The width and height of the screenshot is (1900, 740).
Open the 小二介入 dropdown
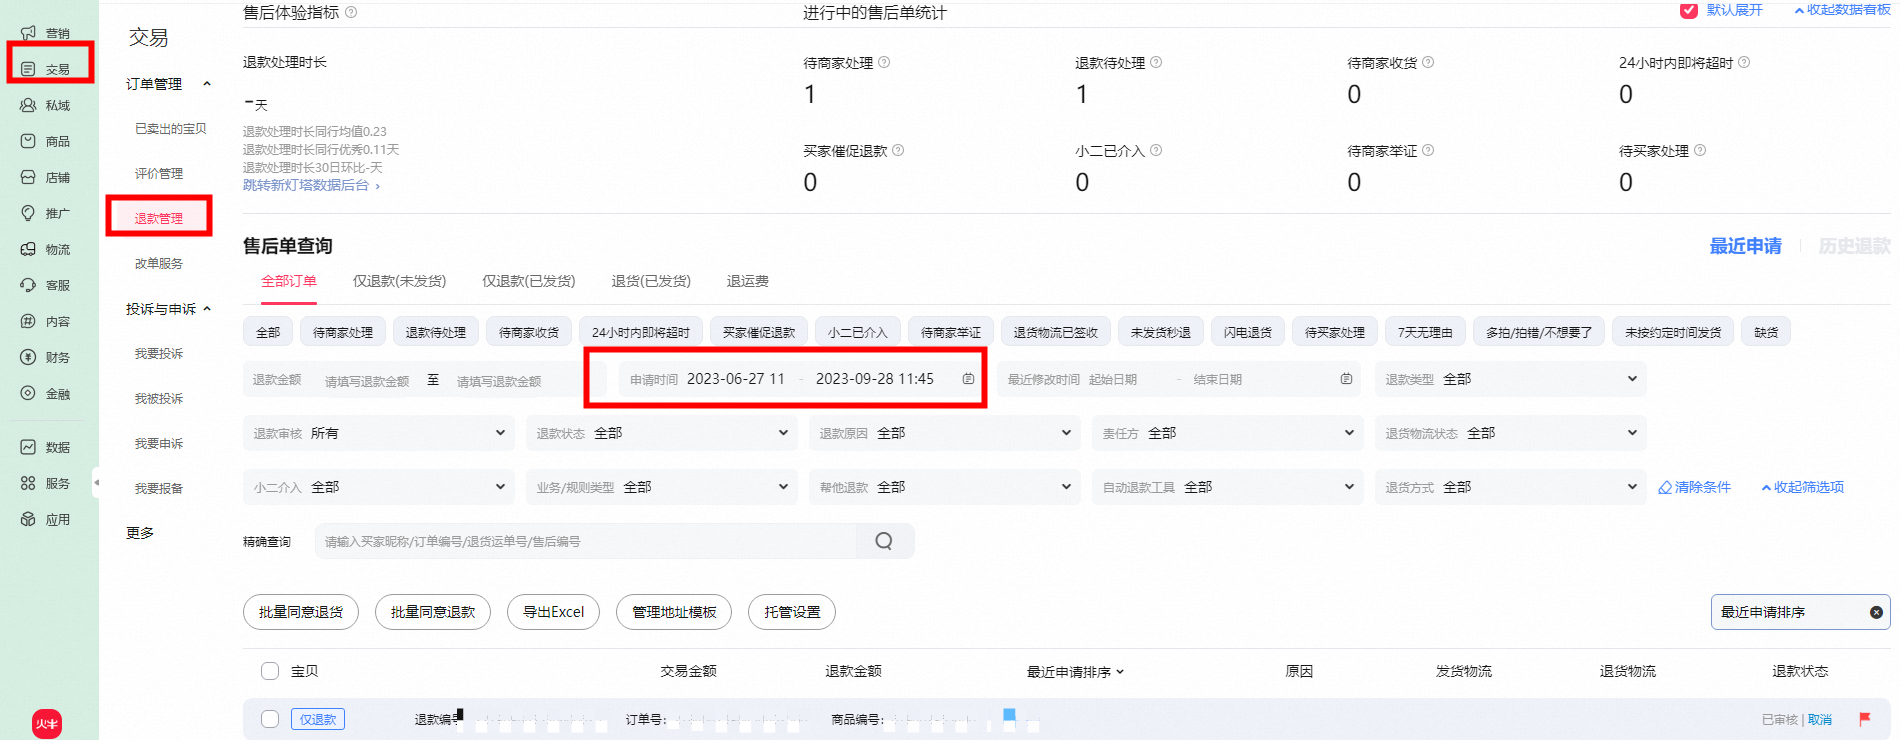coord(379,487)
